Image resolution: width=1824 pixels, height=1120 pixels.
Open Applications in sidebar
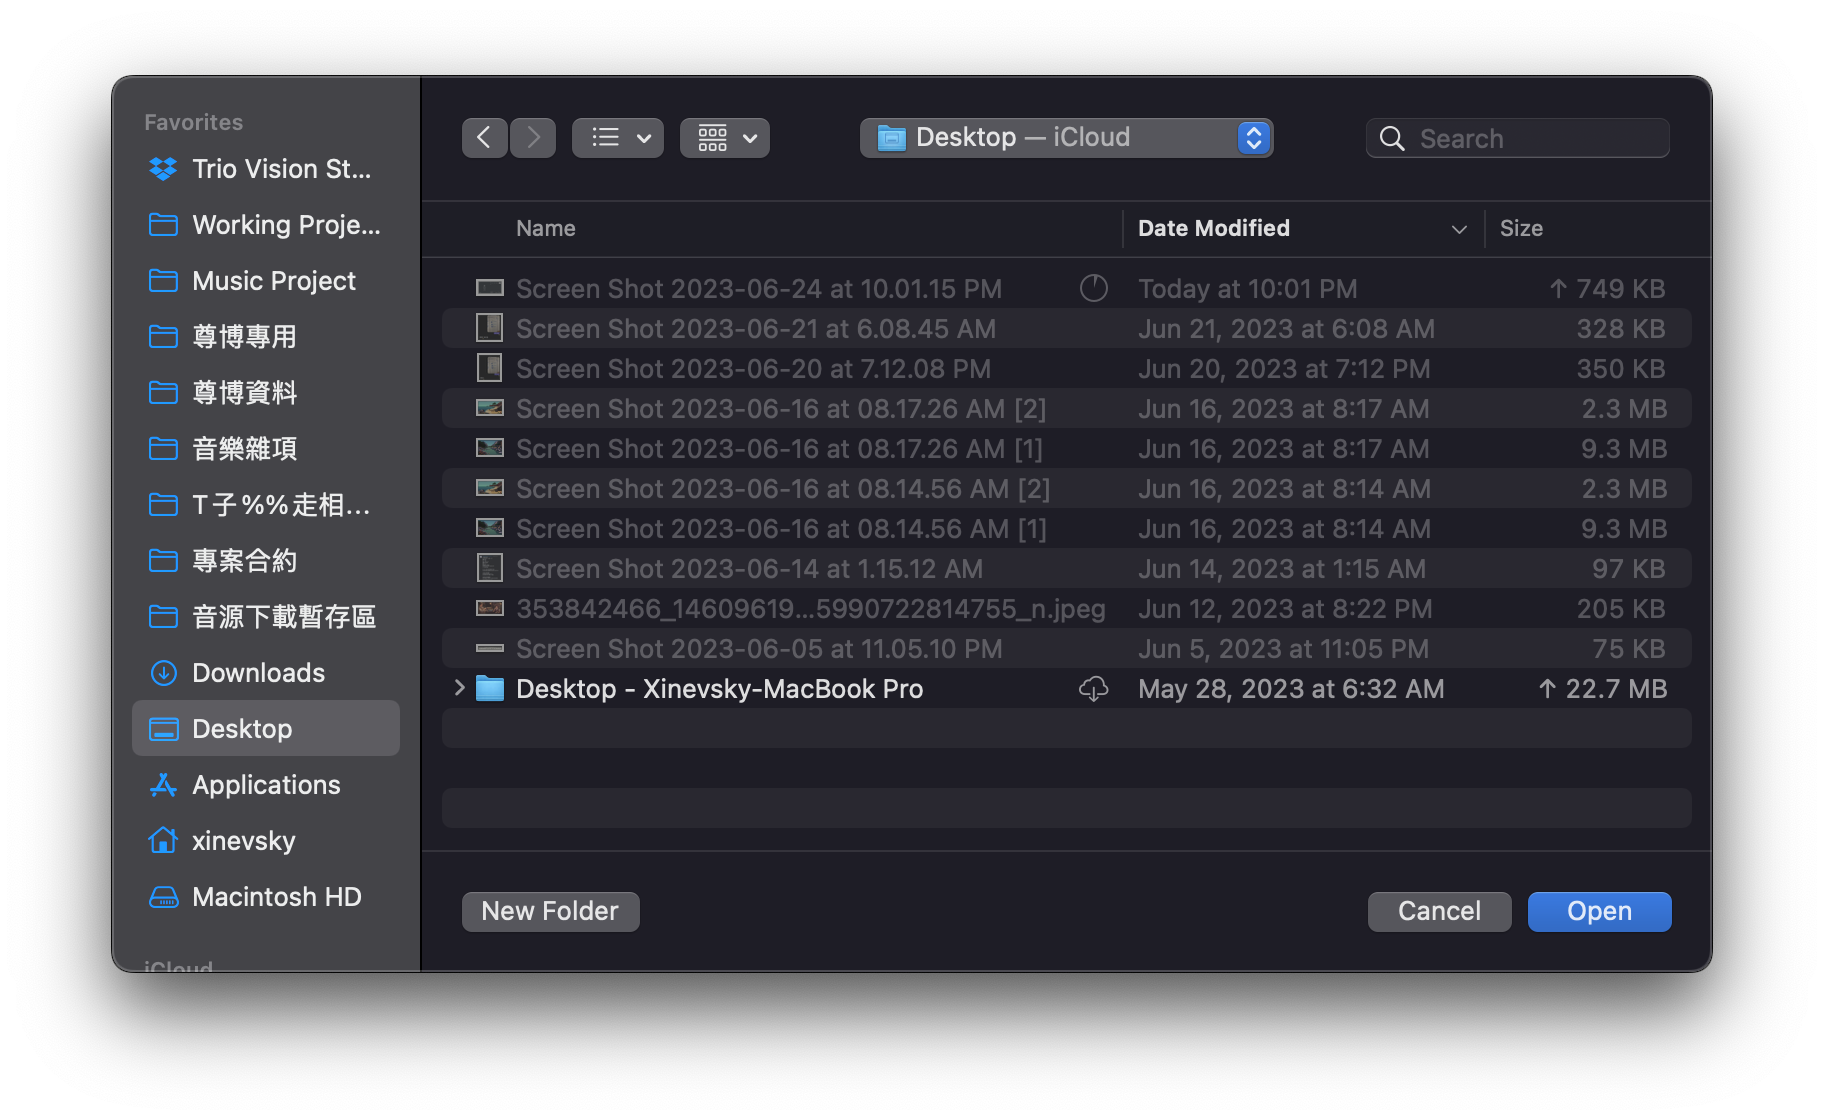click(266, 785)
